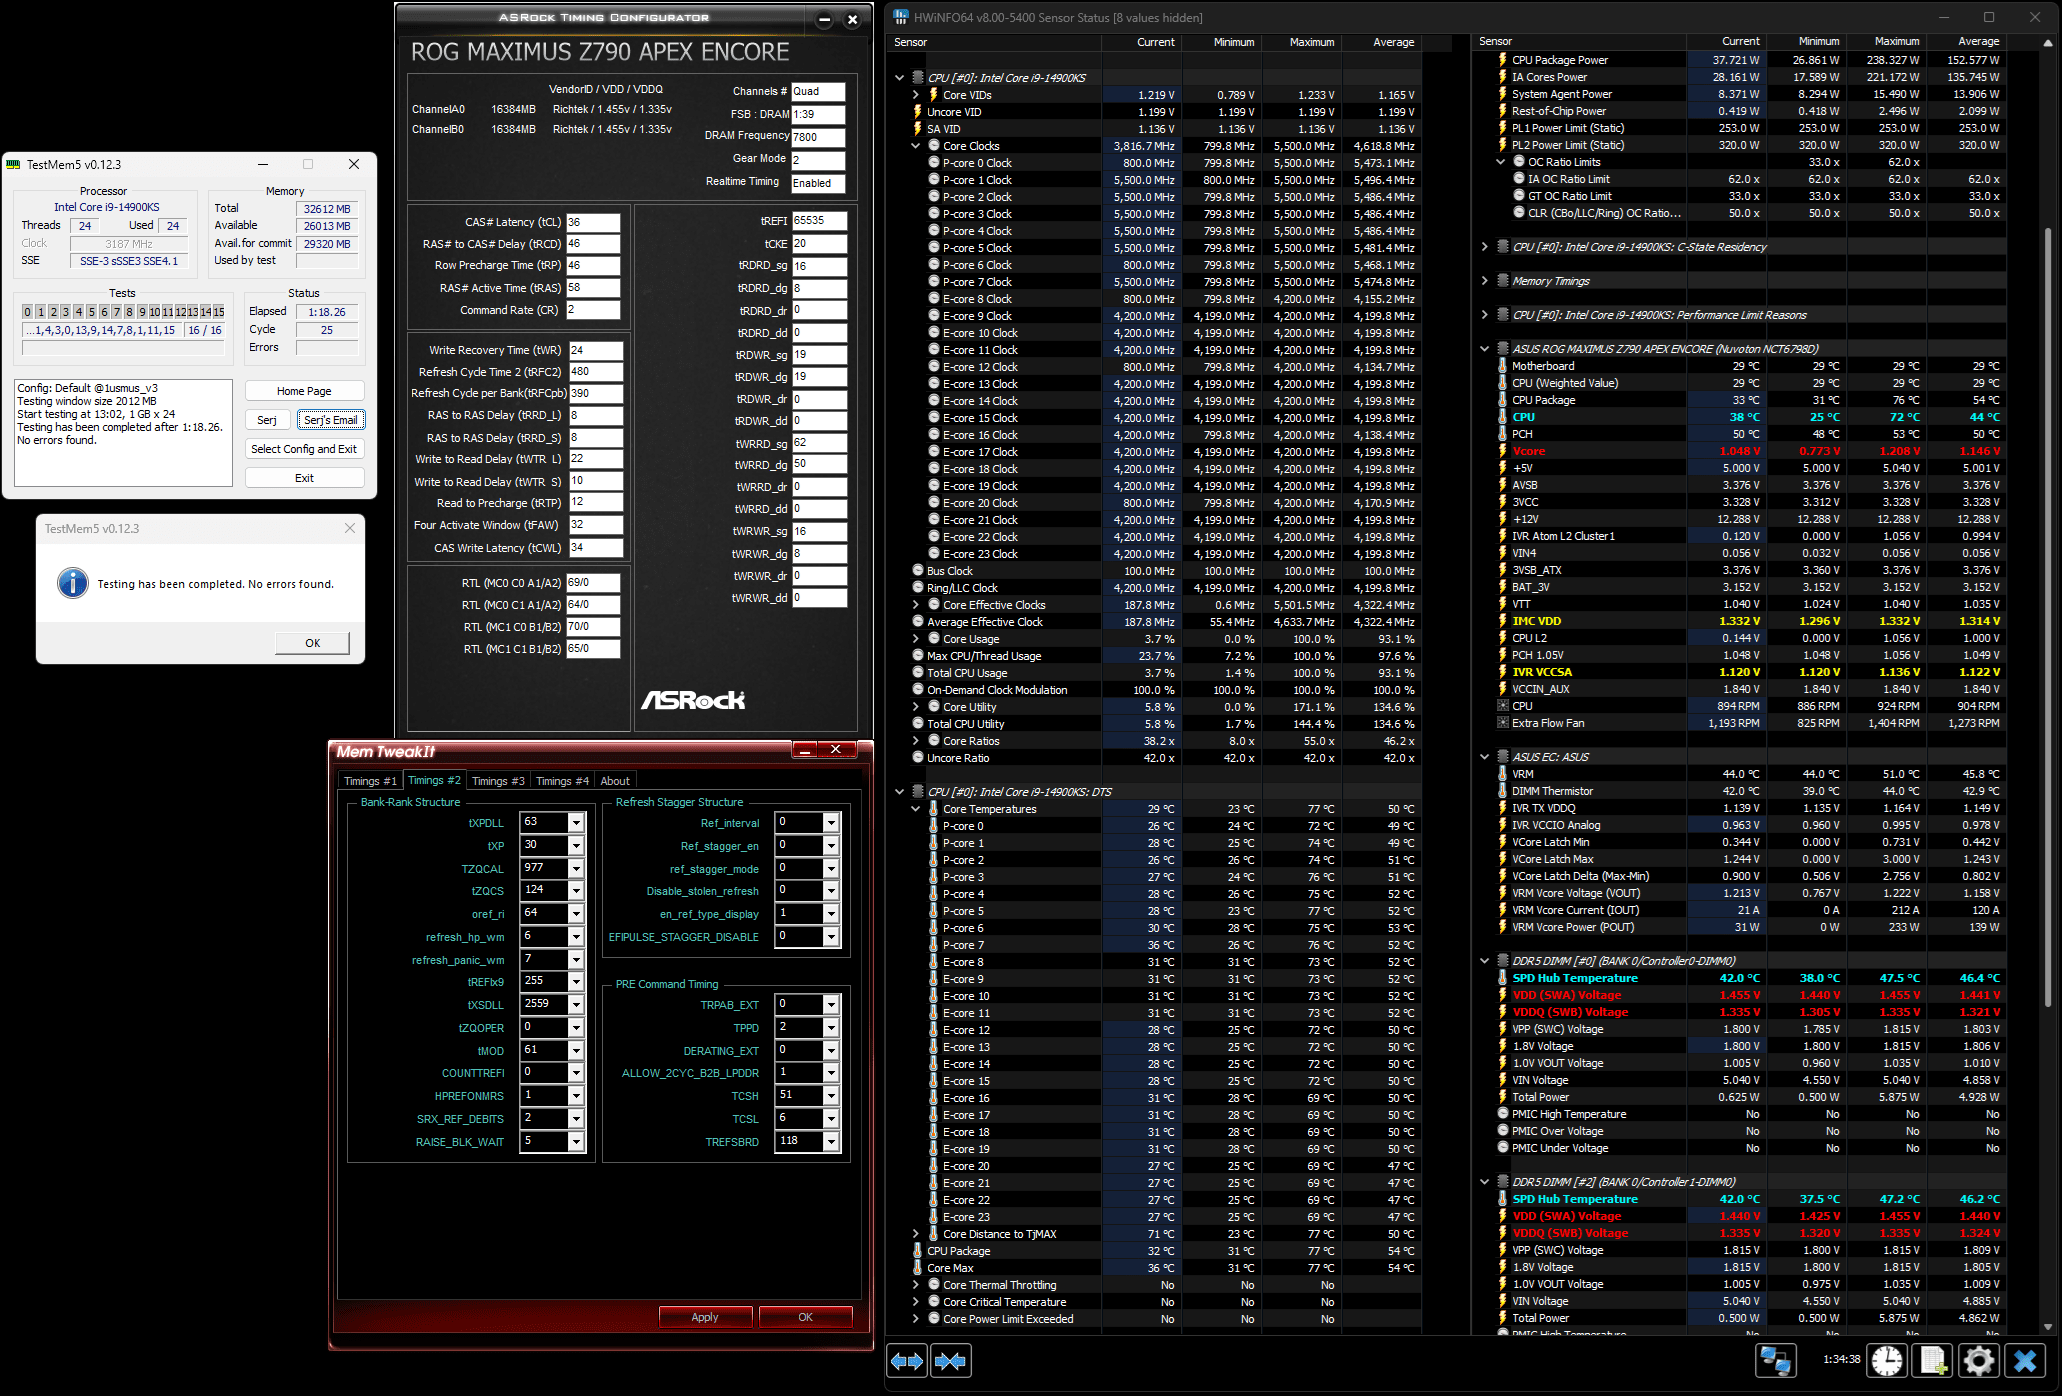Open the TCSH dropdown in PRE Command Timing
2062x1396 pixels.
[831, 1095]
